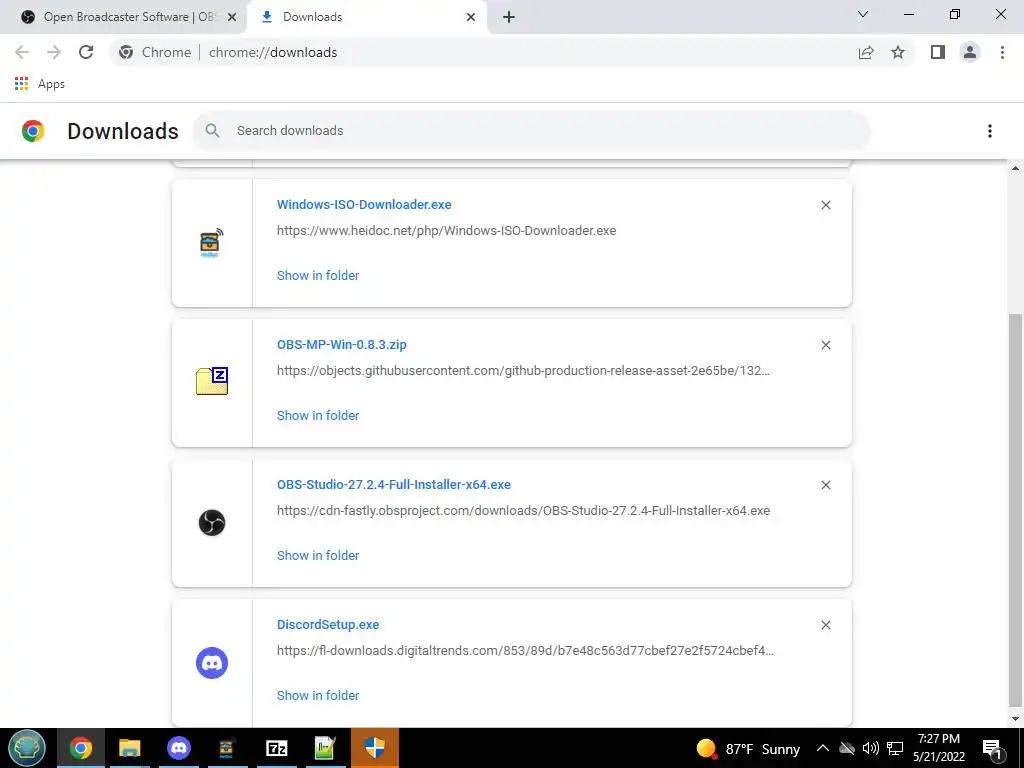The image size is (1024, 768).
Task: Open the DiscordSetup.exe file link
Action: [x=328, y=624]
